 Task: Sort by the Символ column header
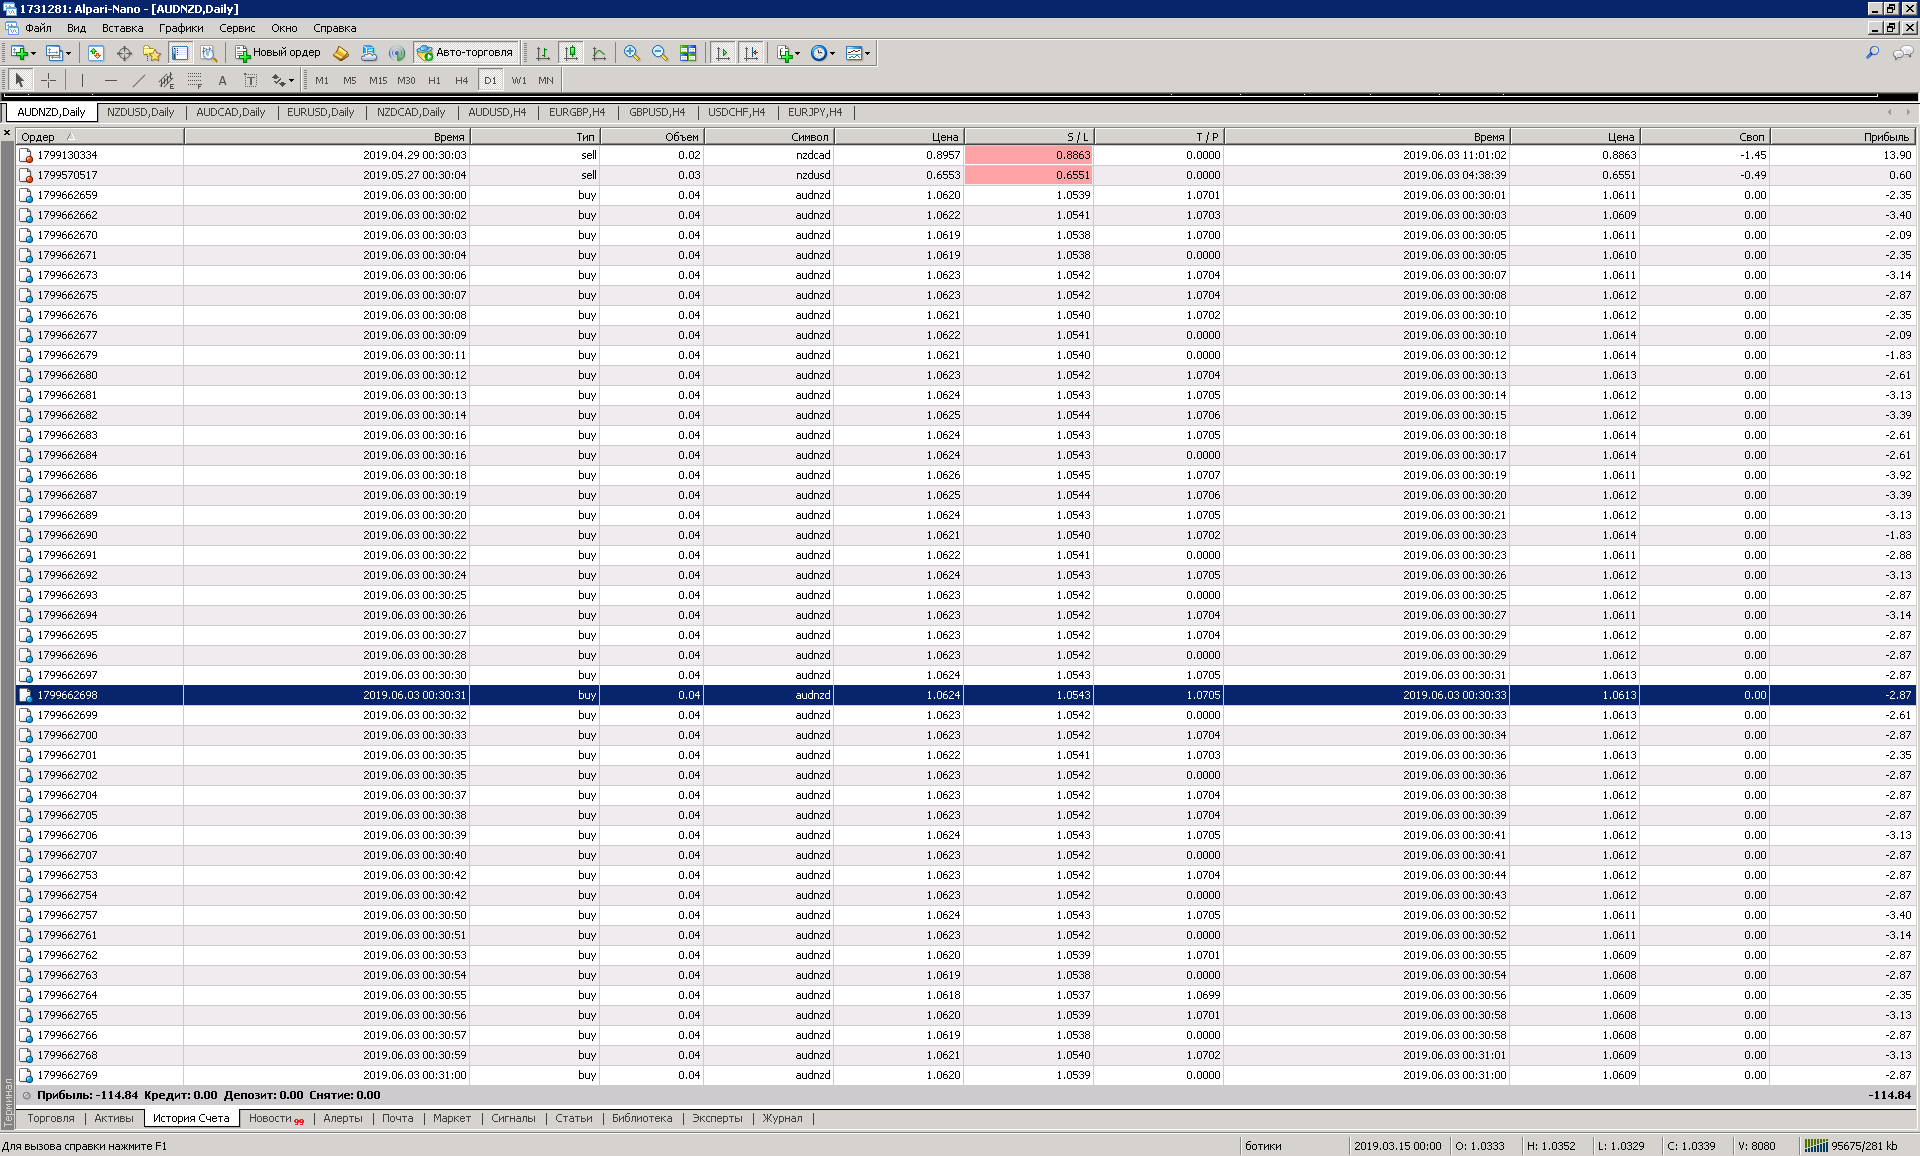tap(768, 137)
